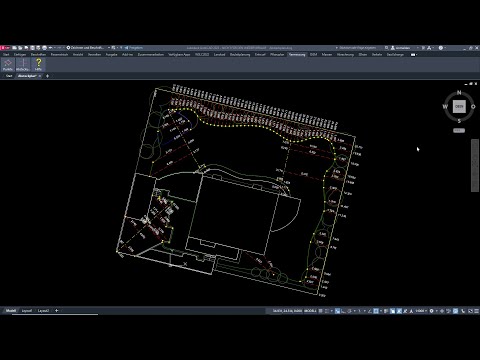The width and height of the screenshot is (480, 360).
Task: Open the DGM ribbon tab
Action: [x=313, y=55]
